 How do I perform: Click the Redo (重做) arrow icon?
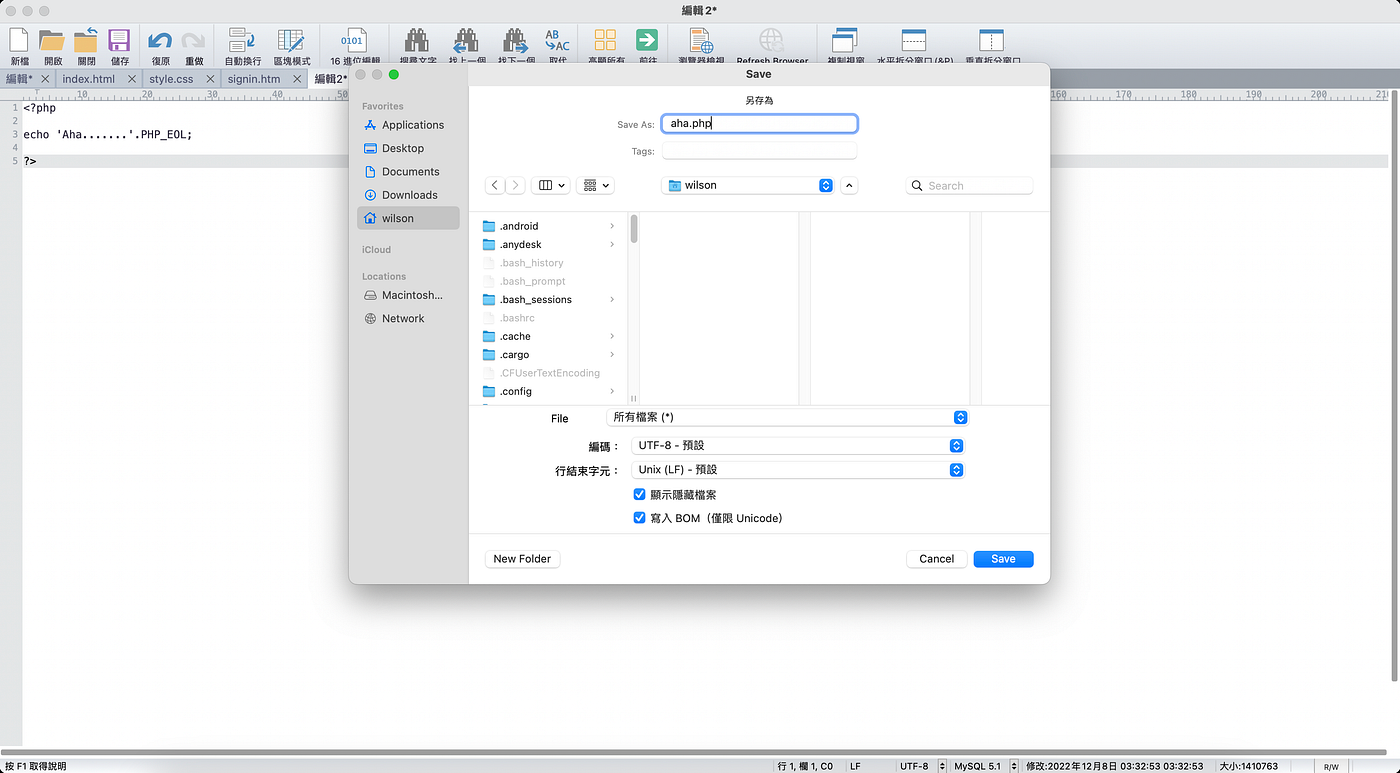[193, 41]
